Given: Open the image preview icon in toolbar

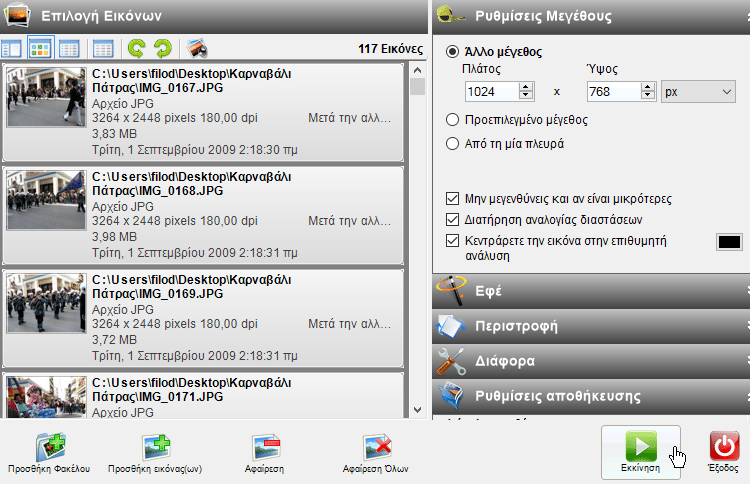Looking at the screenshot, I should pyautogui.click(x=197, y=48).
